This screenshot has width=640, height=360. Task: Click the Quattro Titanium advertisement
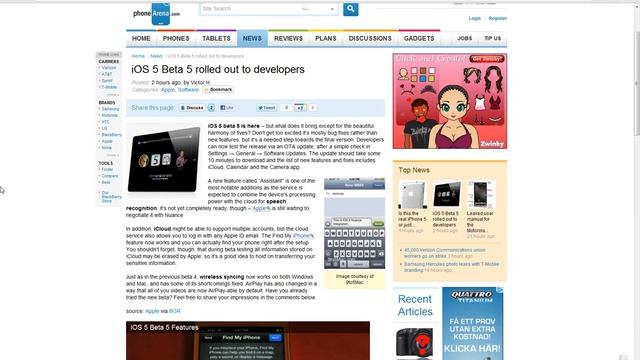click(473, 324)
